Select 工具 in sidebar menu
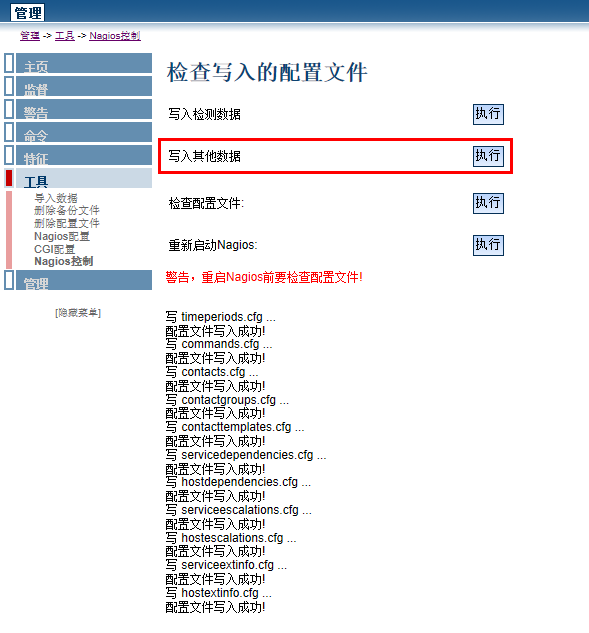The width and height of the screenshot is (589, 633). (84, 178)
